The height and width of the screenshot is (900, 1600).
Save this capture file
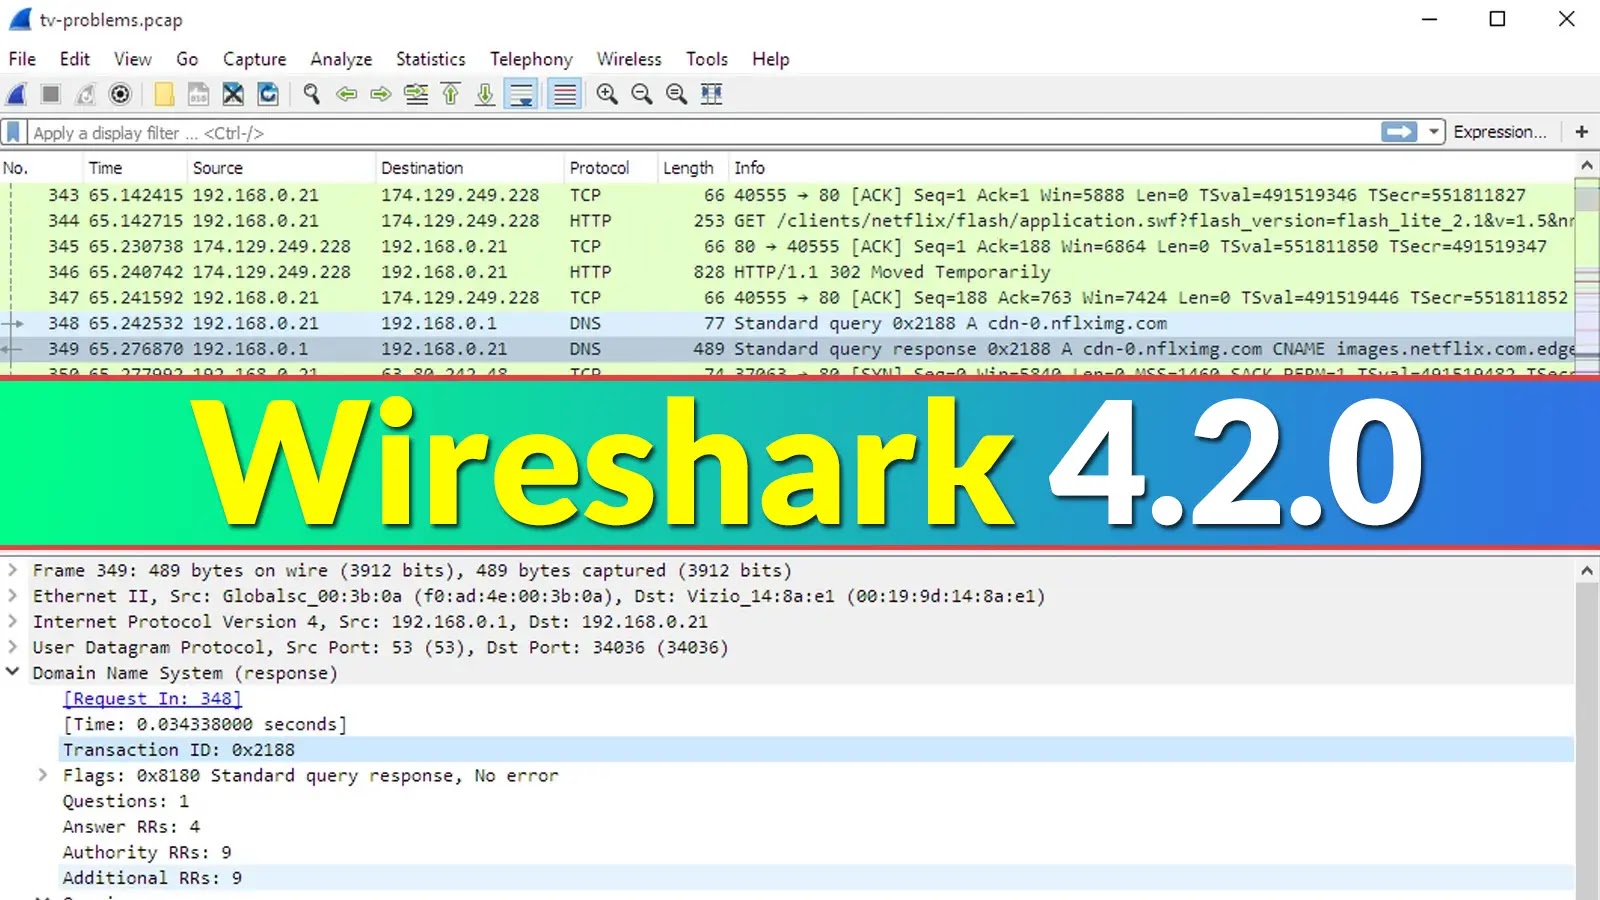199,94
